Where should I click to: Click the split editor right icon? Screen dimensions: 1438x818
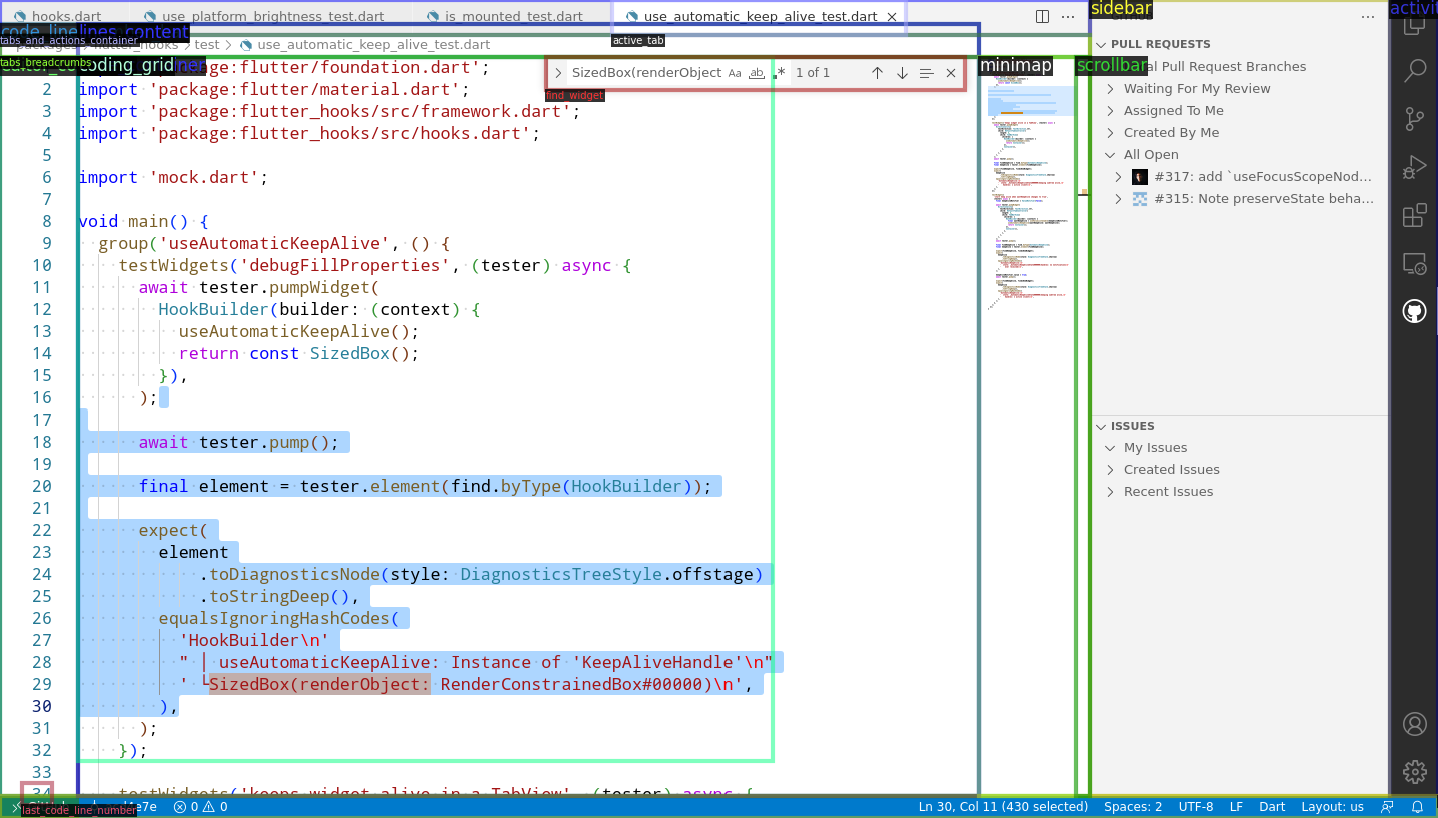coord(1042,17)
